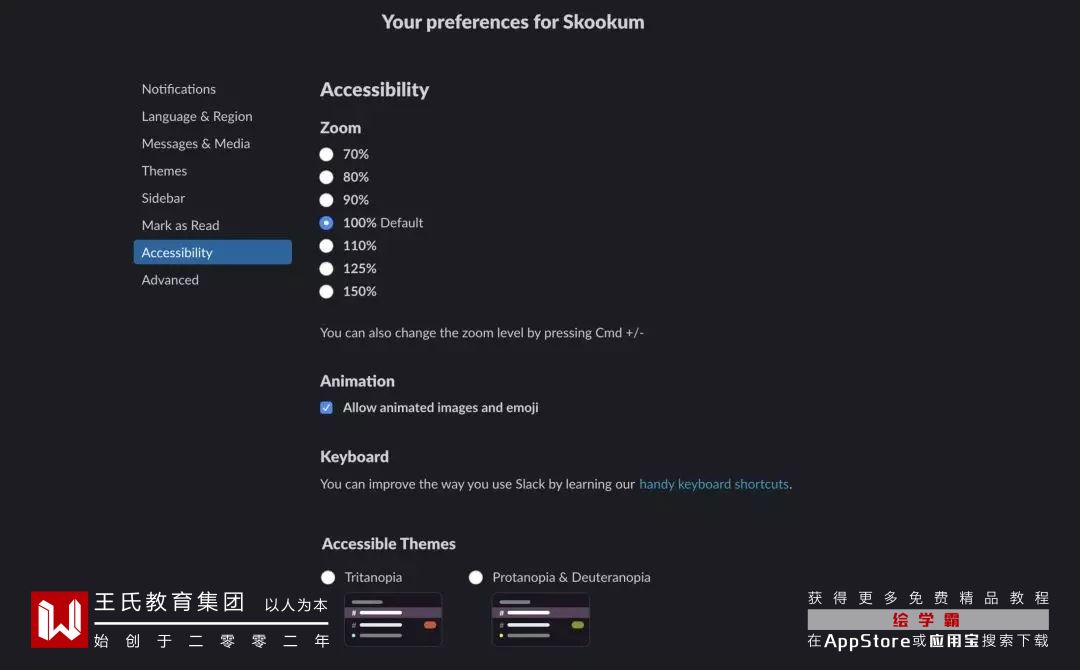Go to Language & Region settings

click(x=197, y=116)
